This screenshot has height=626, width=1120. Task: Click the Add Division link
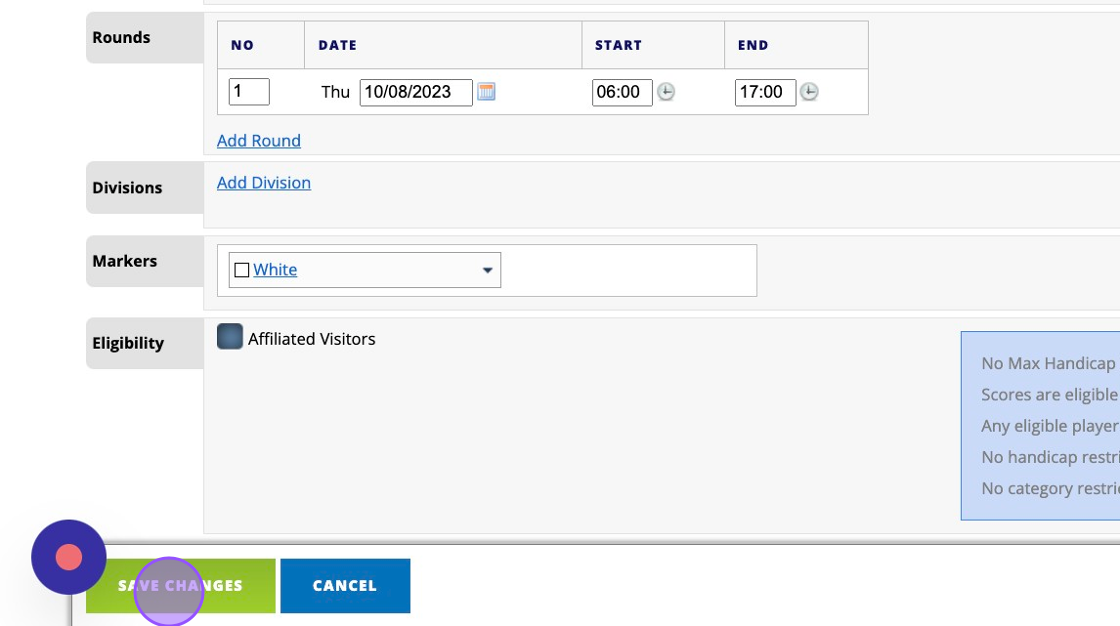[263, 183]
